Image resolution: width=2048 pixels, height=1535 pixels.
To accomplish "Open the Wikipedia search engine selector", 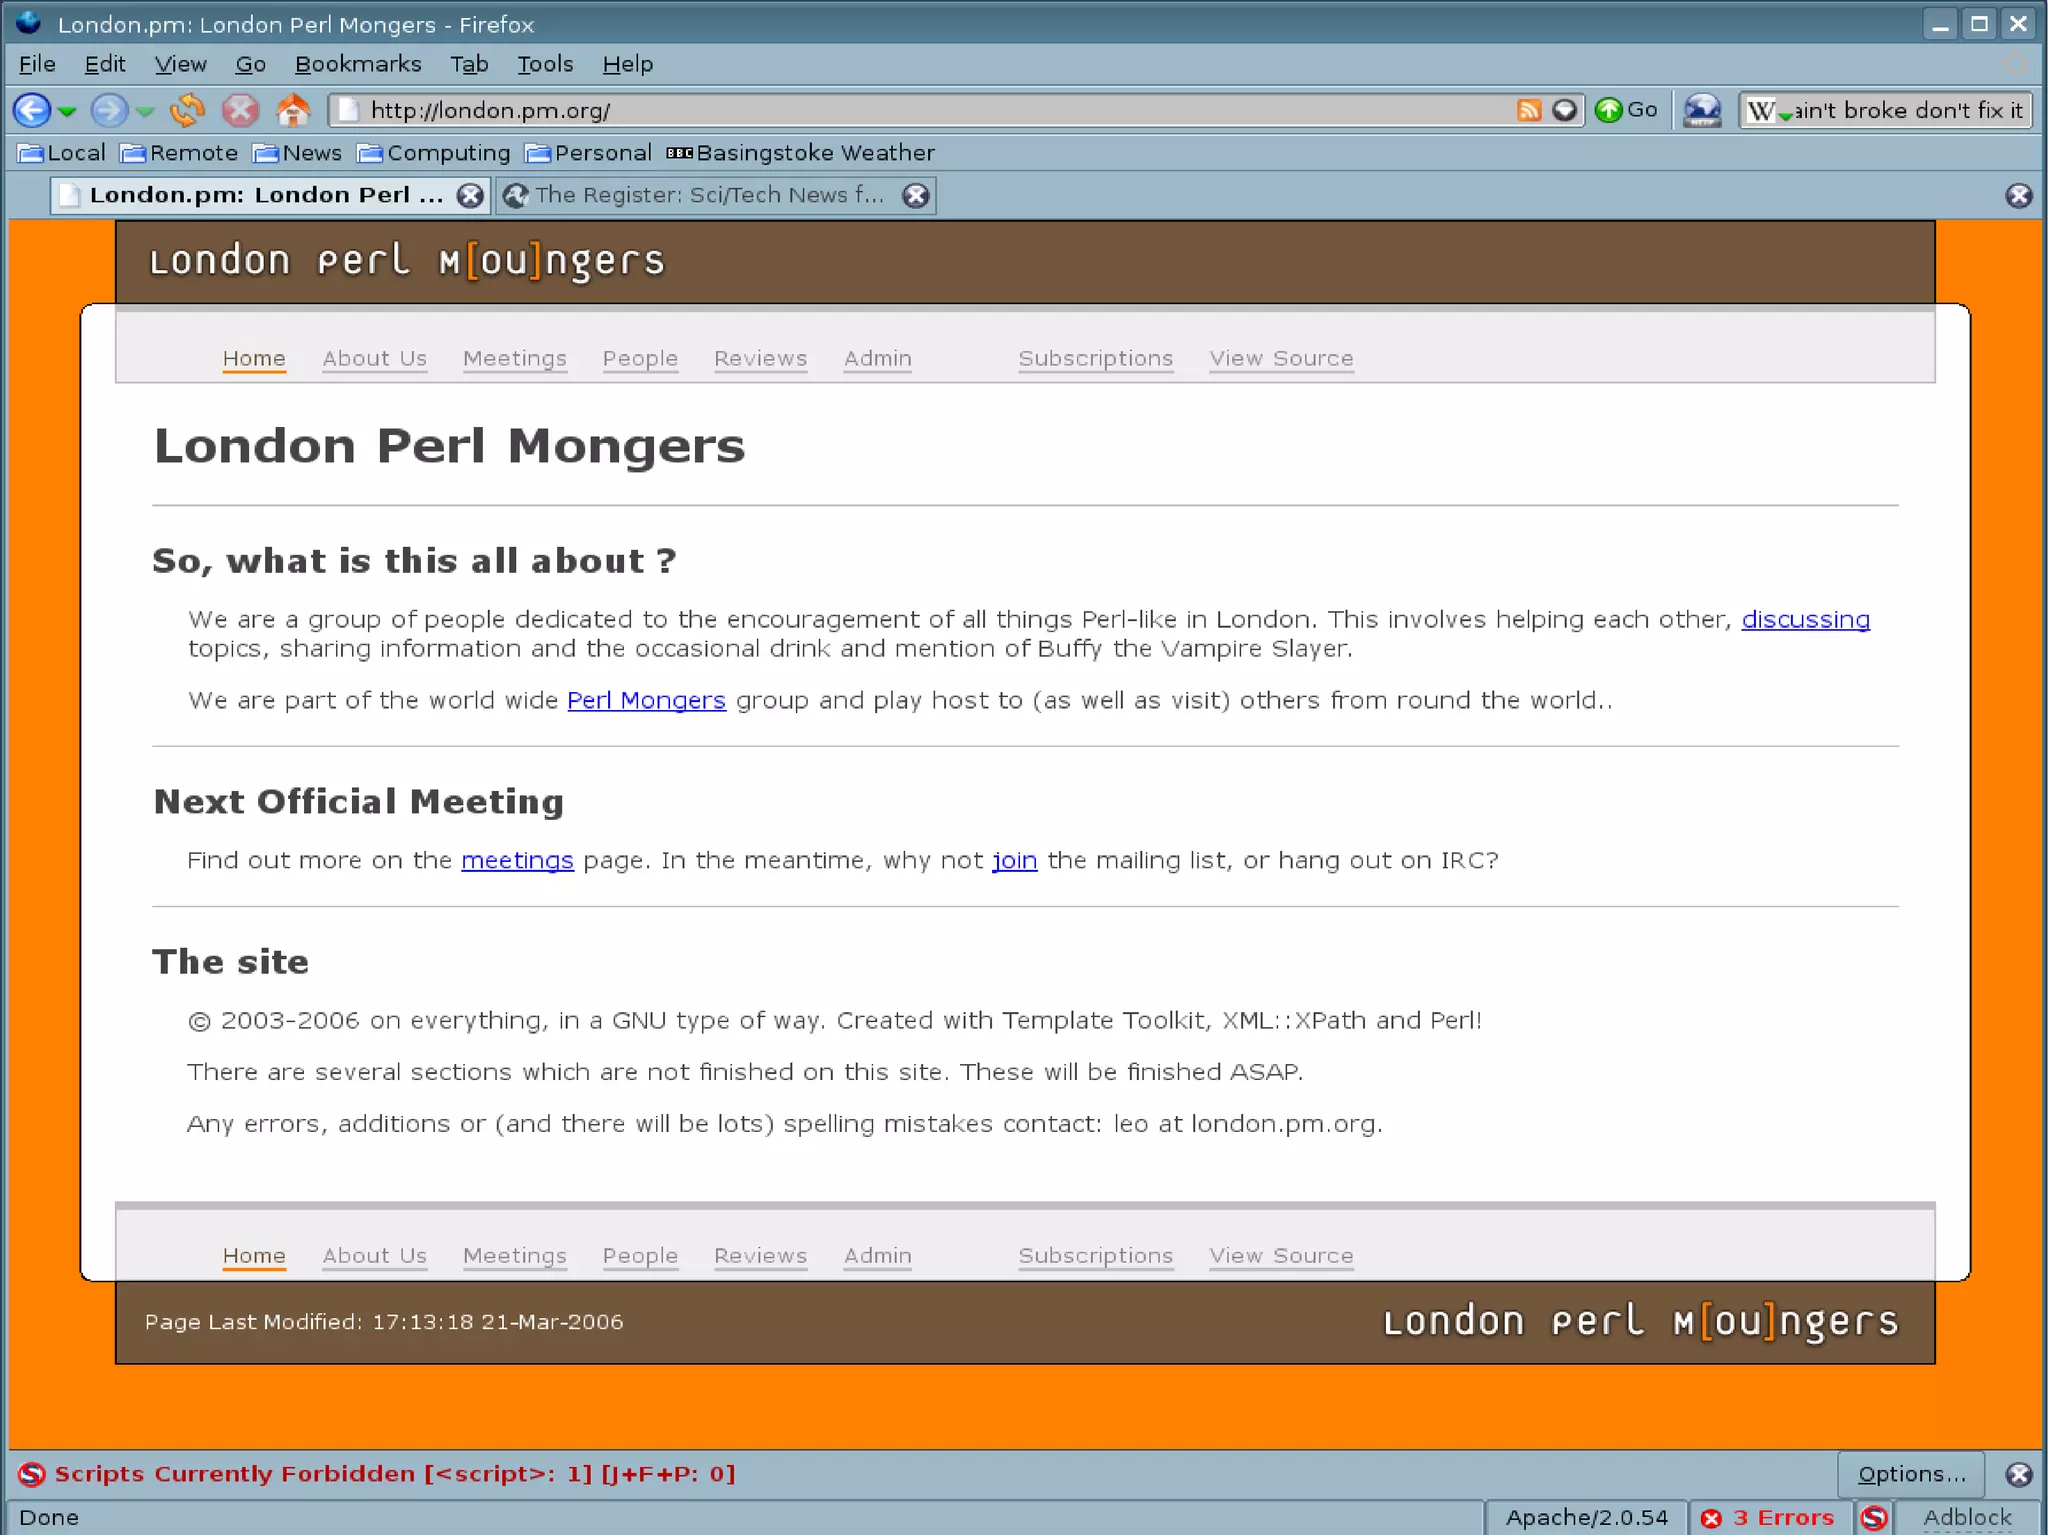I will 1768,111.
